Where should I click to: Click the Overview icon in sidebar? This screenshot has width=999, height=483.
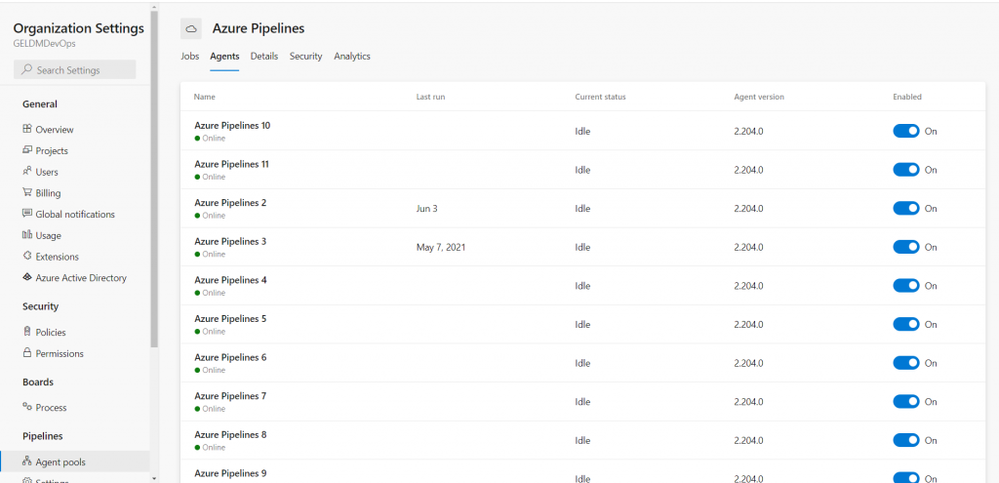(27, 129)
